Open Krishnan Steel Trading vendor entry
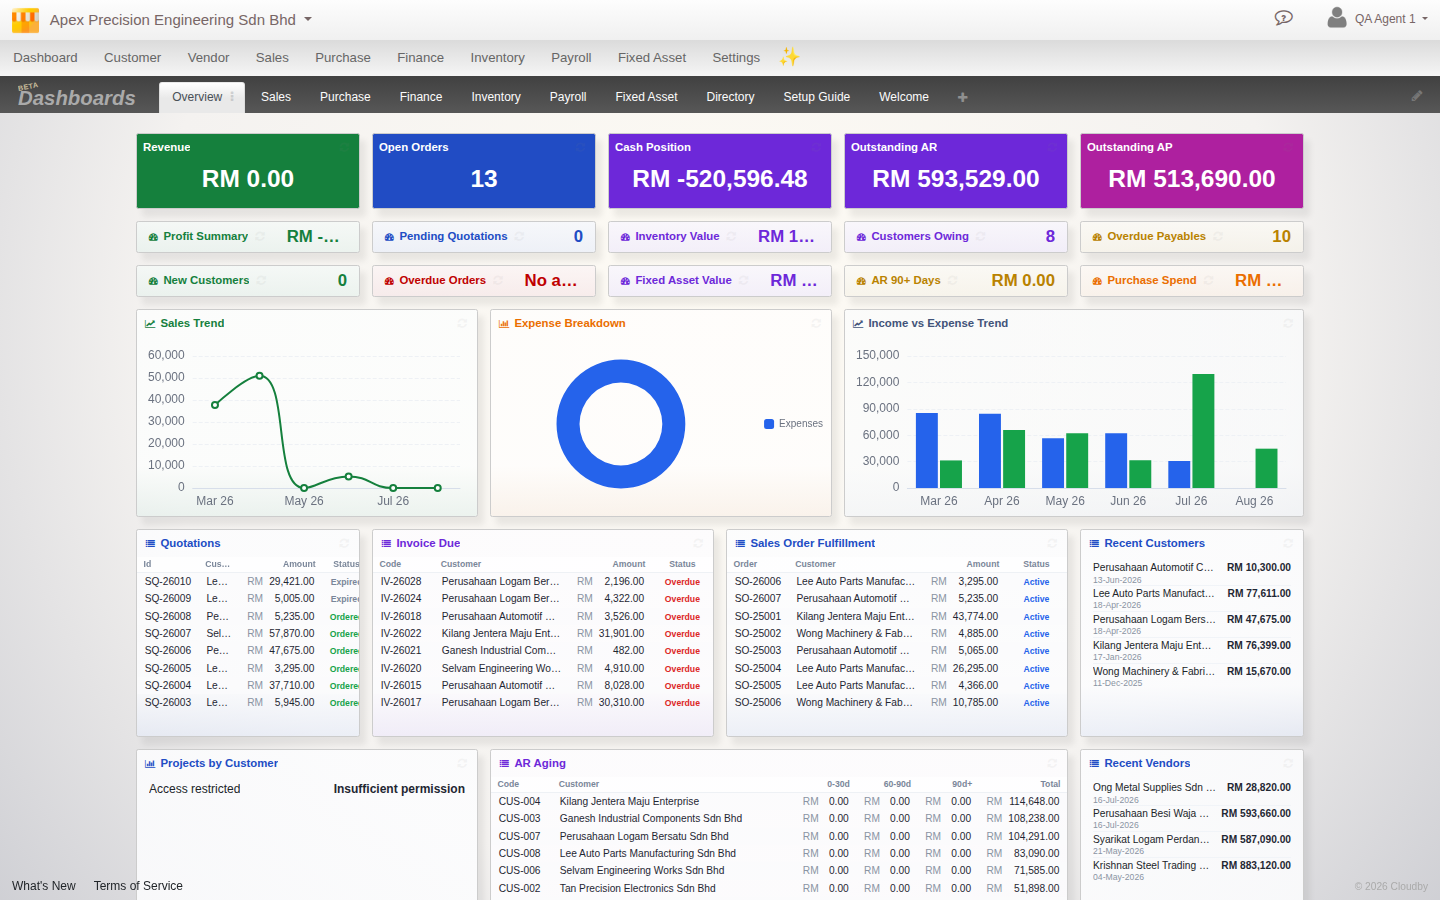The width and height of the screenshot is (1440, 900). click(1192, 870)
